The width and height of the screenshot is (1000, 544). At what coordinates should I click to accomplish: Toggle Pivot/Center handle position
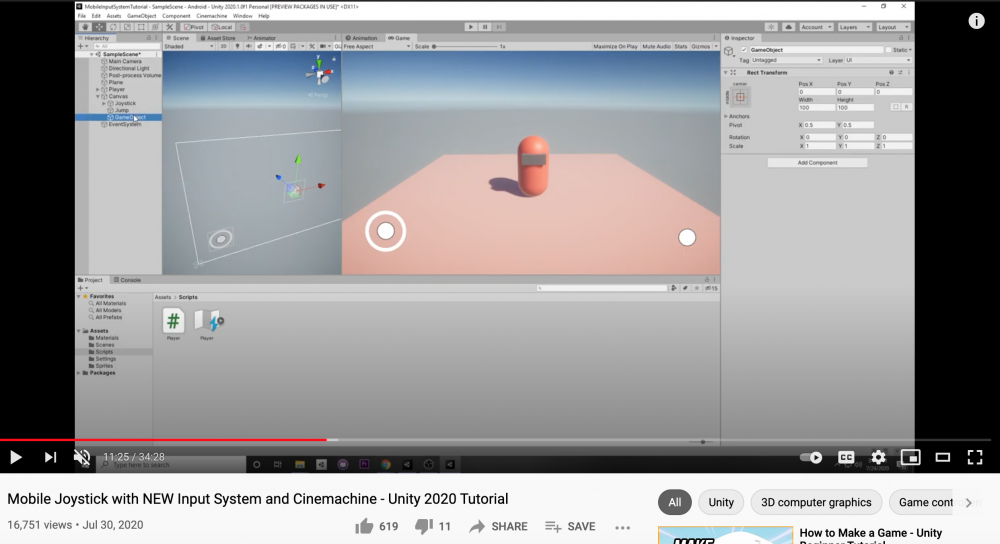[x=194, y=27]
